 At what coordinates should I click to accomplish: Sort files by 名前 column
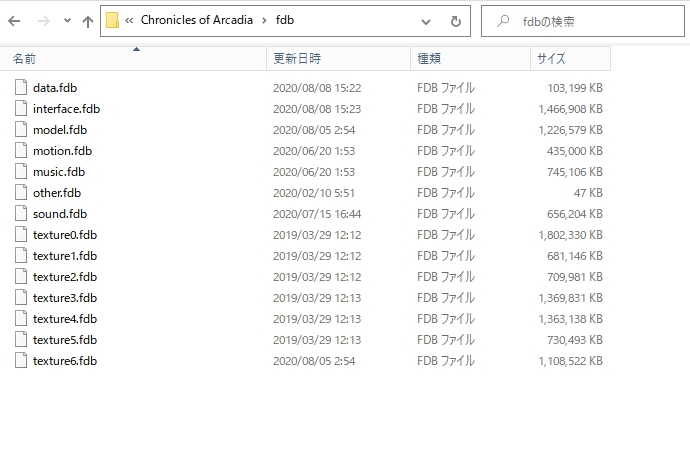pyautogui.click(x=24, y=59)
